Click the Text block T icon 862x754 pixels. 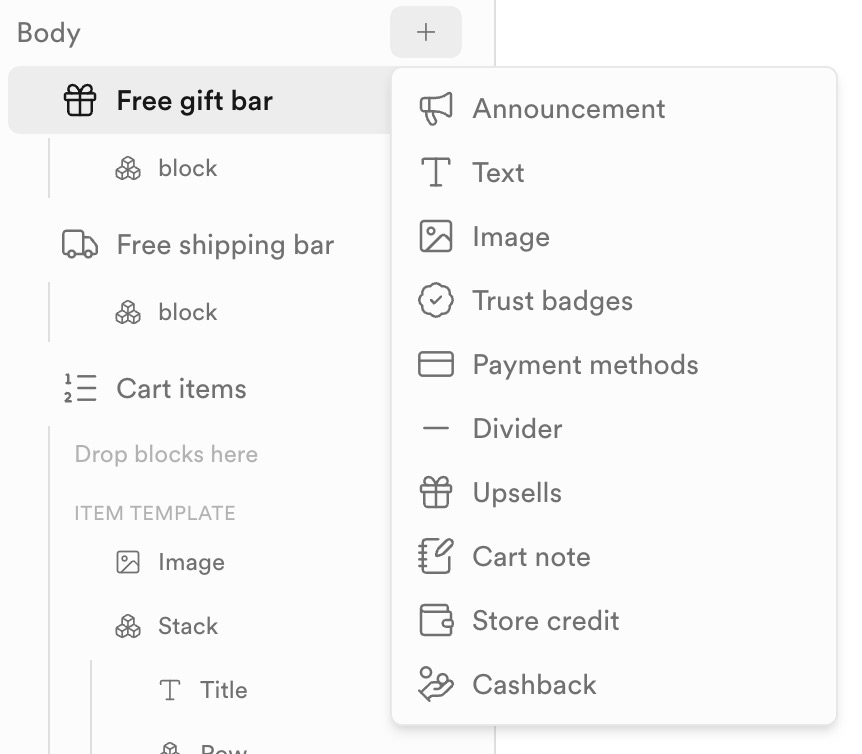(435, 172)
